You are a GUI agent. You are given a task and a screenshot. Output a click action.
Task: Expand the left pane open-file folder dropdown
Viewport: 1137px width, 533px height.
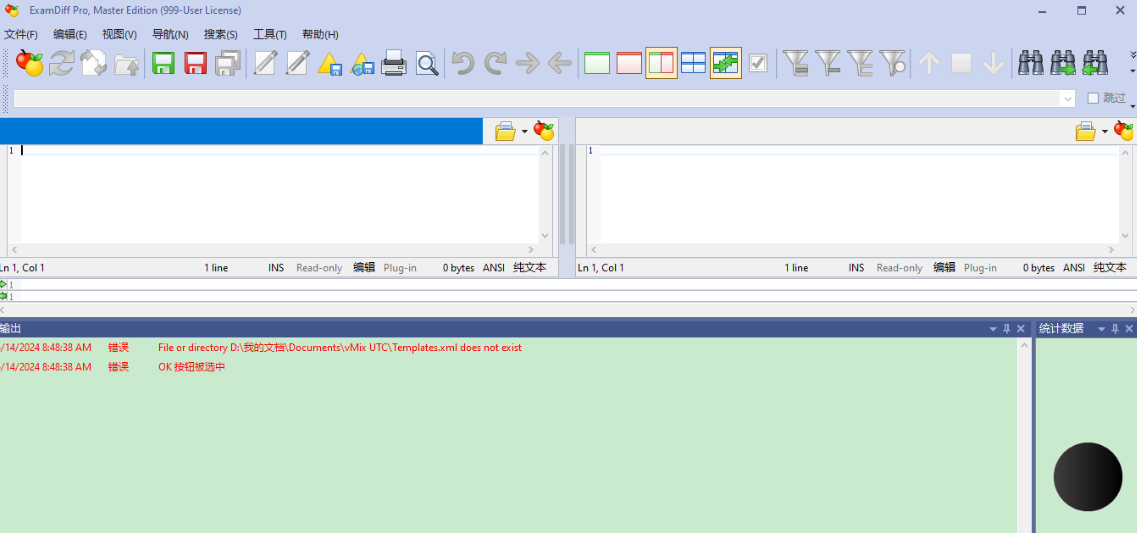(x=525, y=132)
